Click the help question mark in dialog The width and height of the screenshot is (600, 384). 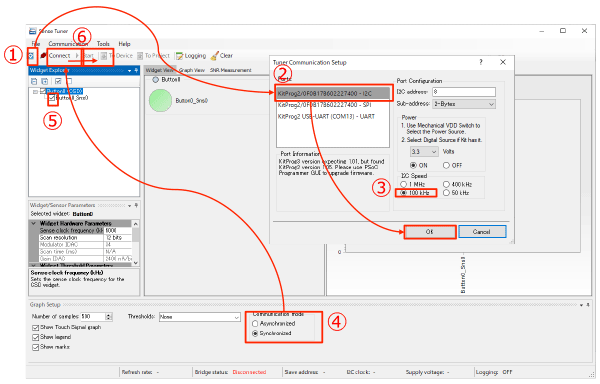pyautogui.click(x=481, y=62)
